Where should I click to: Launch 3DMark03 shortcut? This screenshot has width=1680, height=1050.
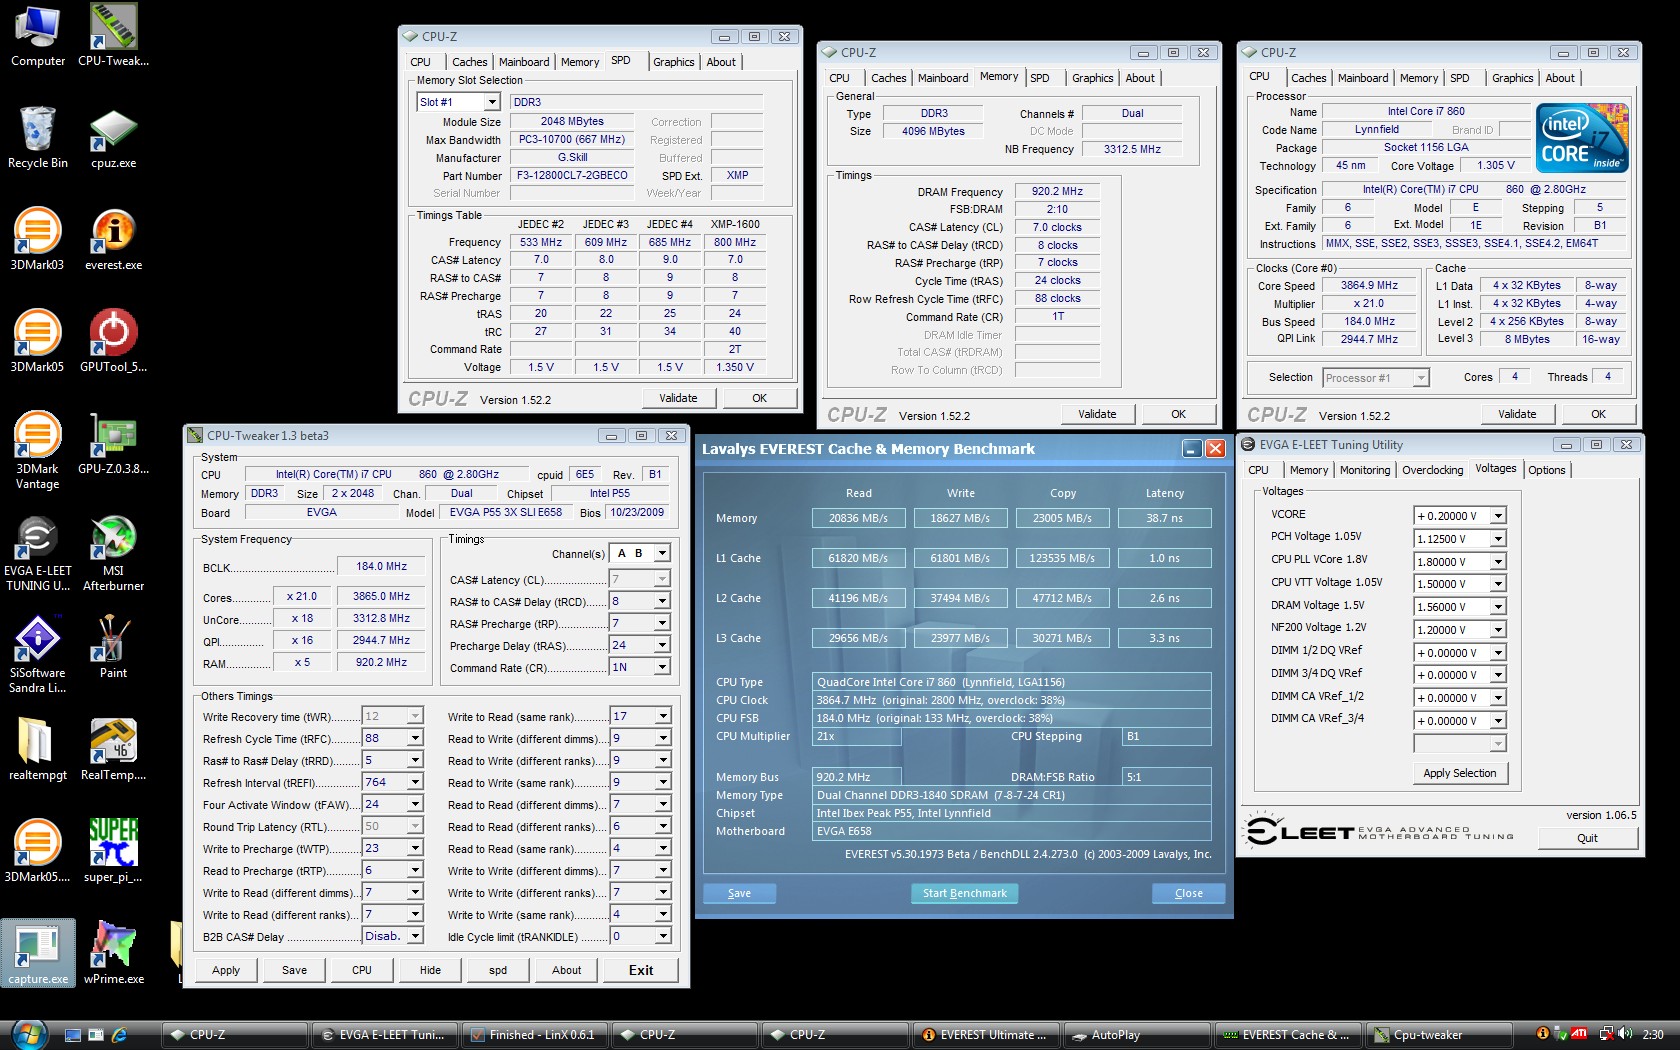[37, 240]
